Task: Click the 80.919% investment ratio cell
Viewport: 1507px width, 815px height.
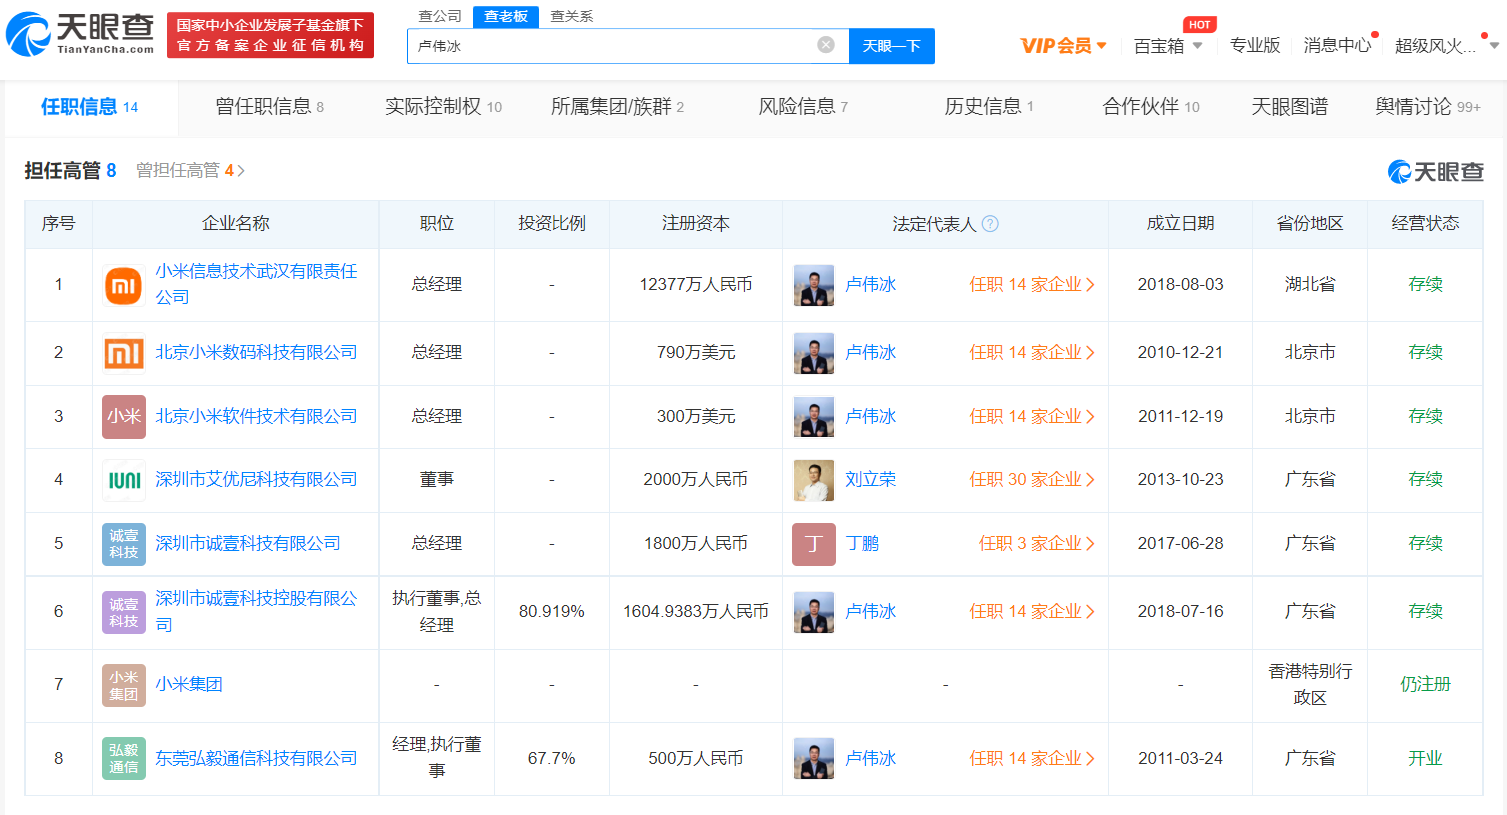Action: (552, 612)
